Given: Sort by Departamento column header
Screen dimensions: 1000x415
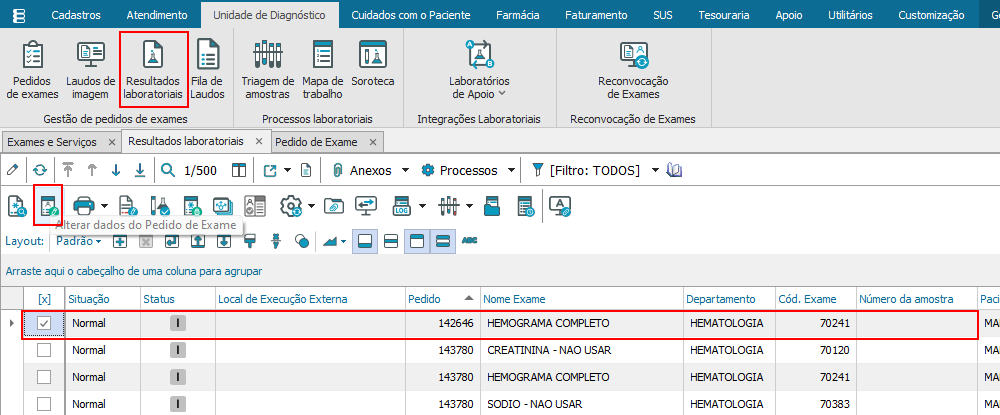Looking at the screenshot, I should click(x=730, y=299).
